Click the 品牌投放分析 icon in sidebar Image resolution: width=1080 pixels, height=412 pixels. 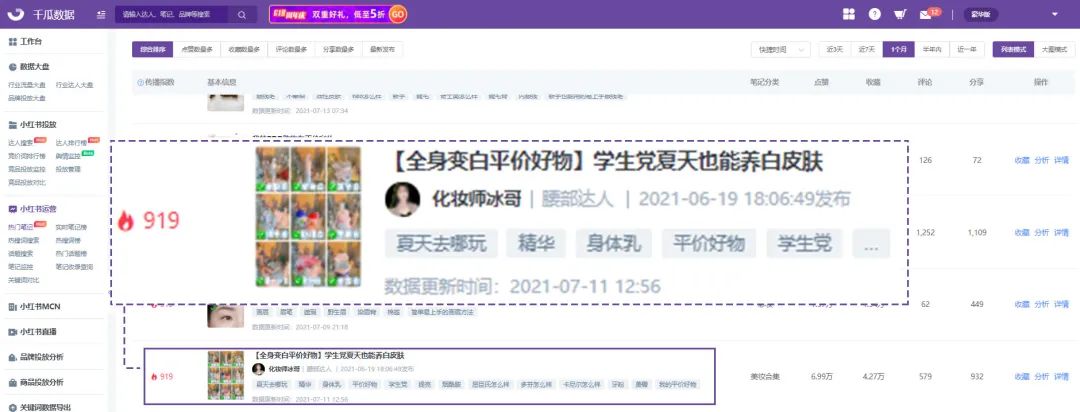[12, 357]
